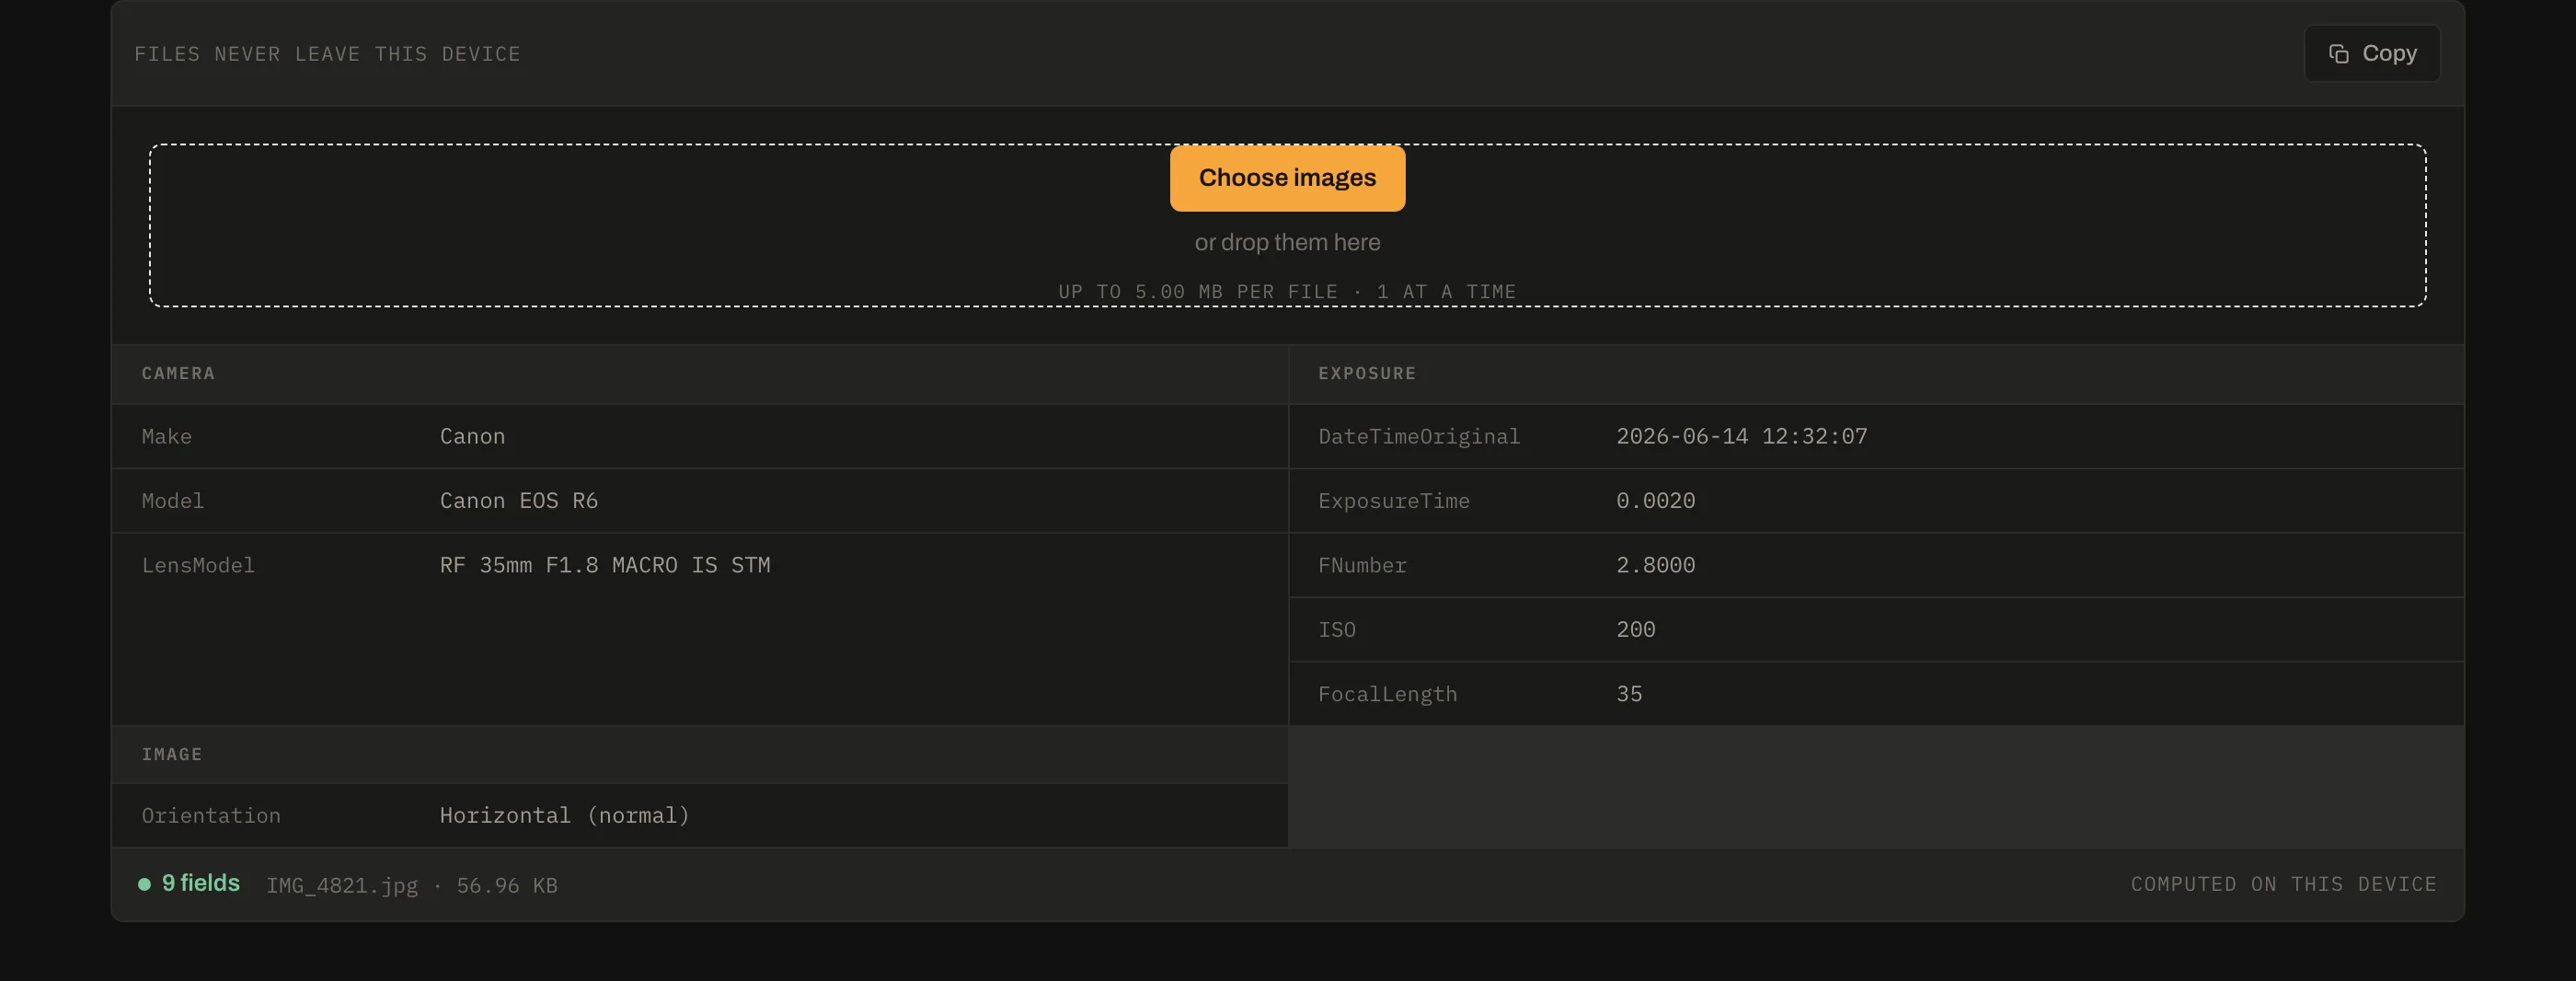The height and width of the screenshot is (981, 2576).
Task: Click the "COMPUTED ON THIS DEVICE" footer text
Action: click(2283, 884)
